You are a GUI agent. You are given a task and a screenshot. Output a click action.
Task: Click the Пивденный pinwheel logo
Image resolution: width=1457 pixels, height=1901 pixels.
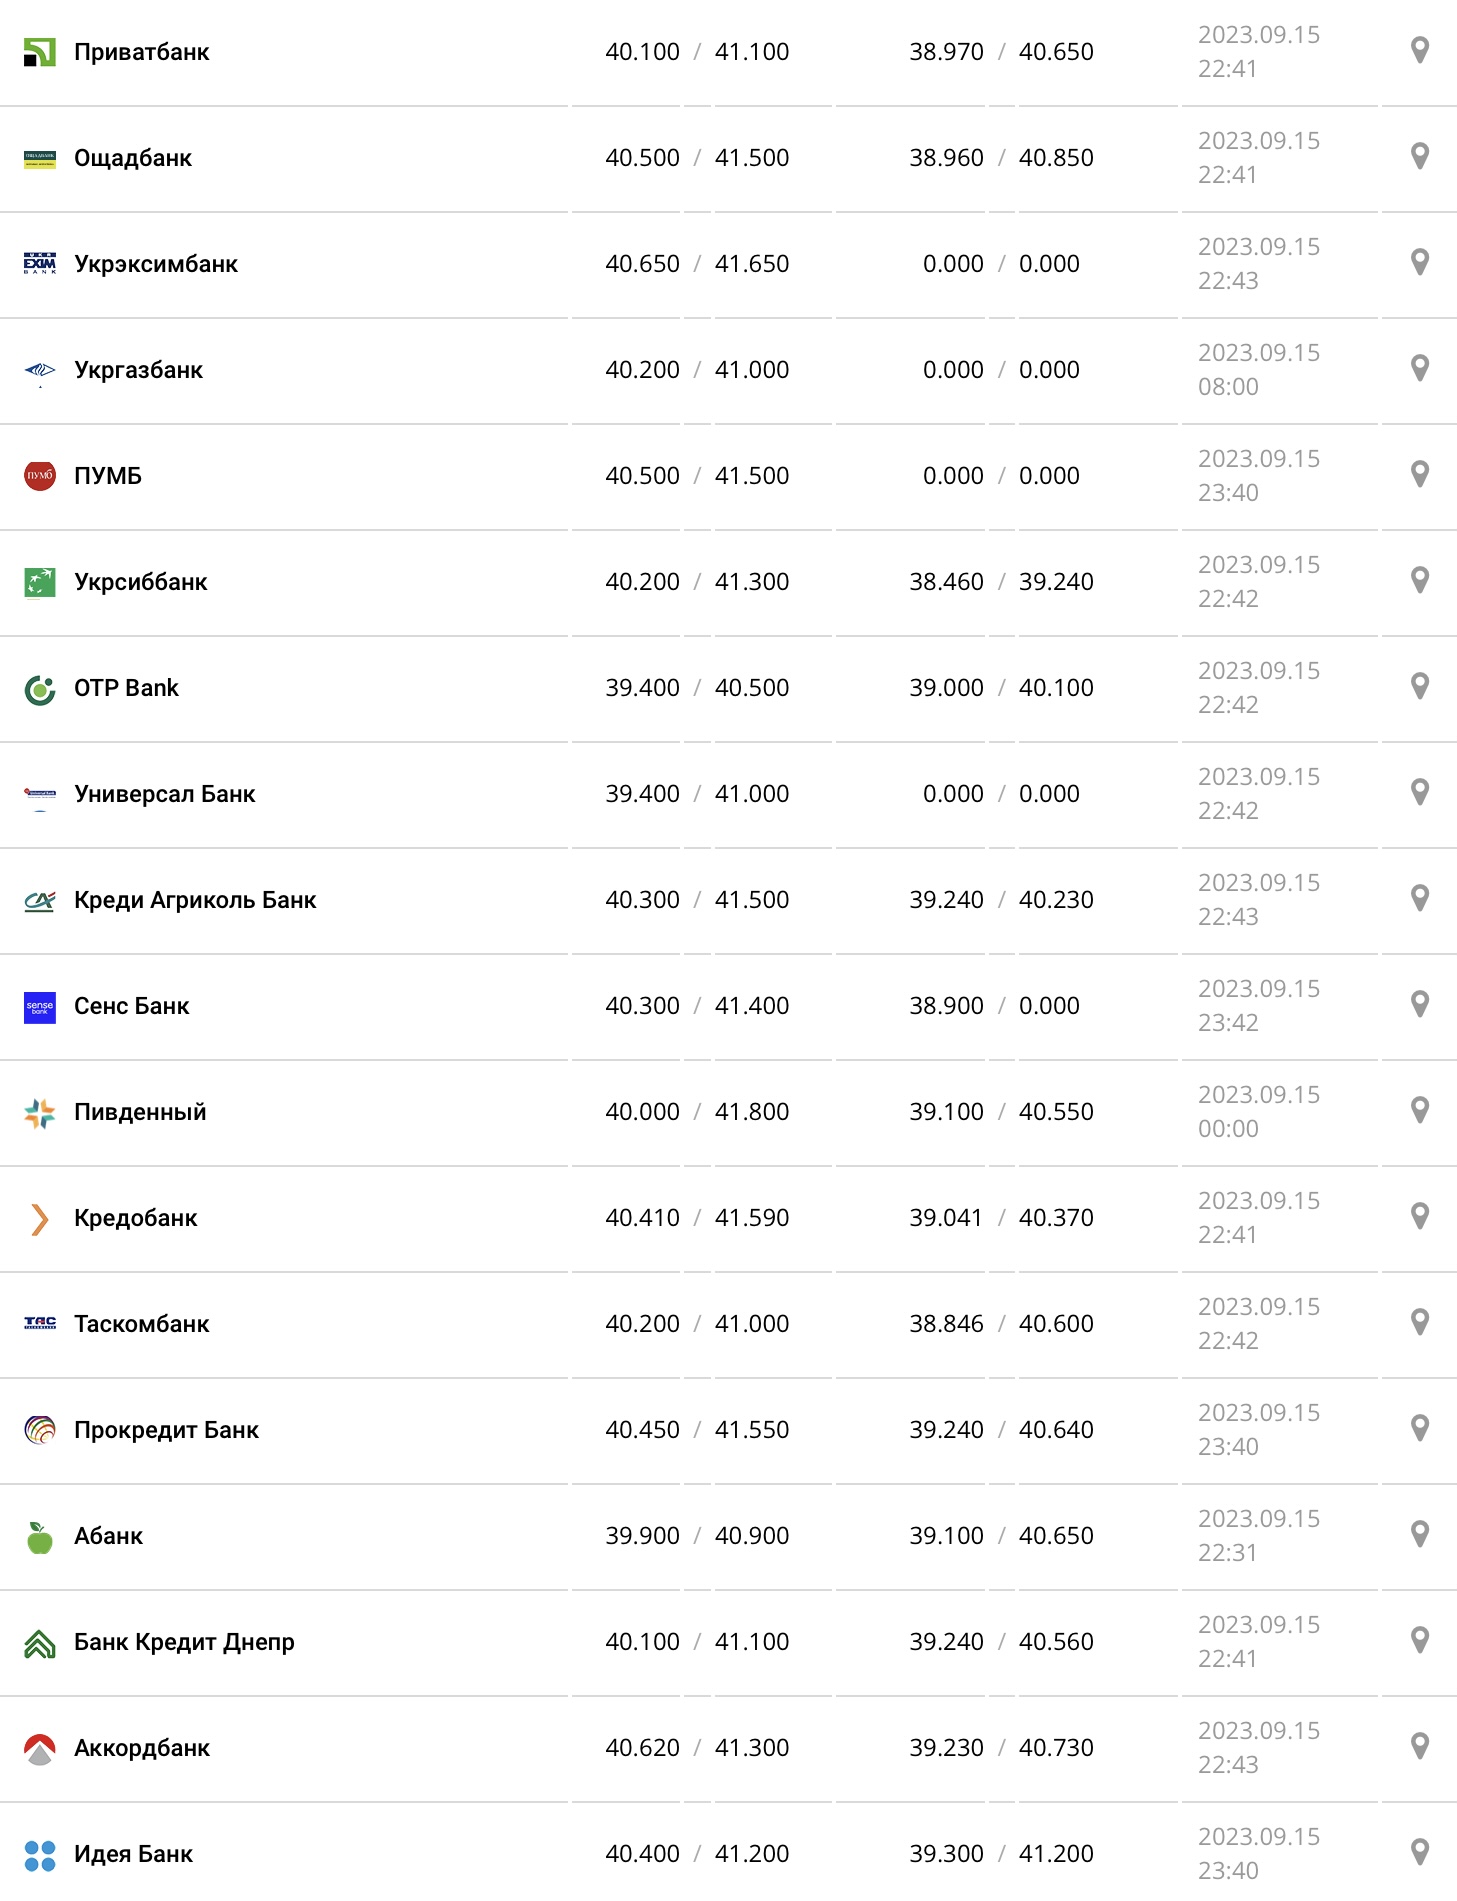pyautogui.click(x=39, y=1112)
